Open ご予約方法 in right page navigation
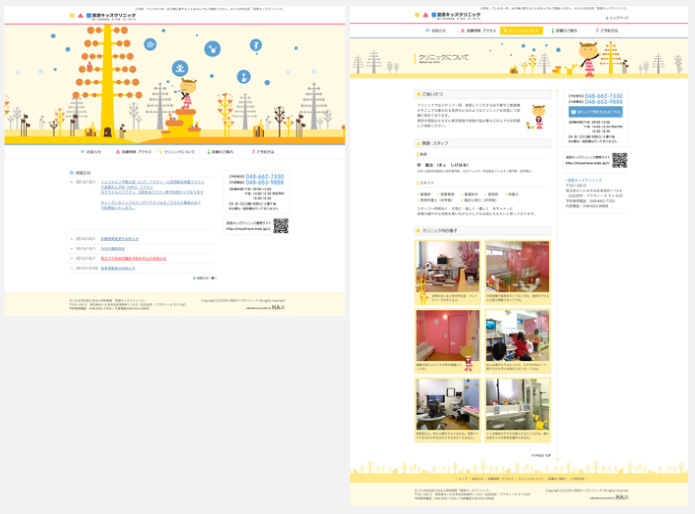 (607, 31)
